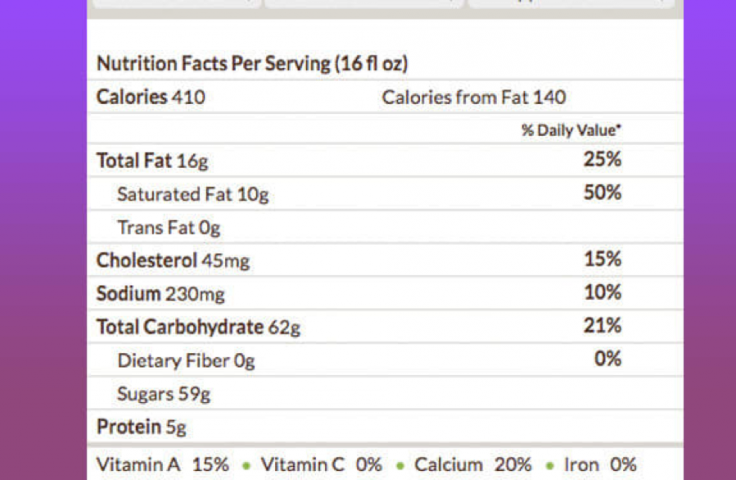Click the Iron 0% entry

[600, 464]
